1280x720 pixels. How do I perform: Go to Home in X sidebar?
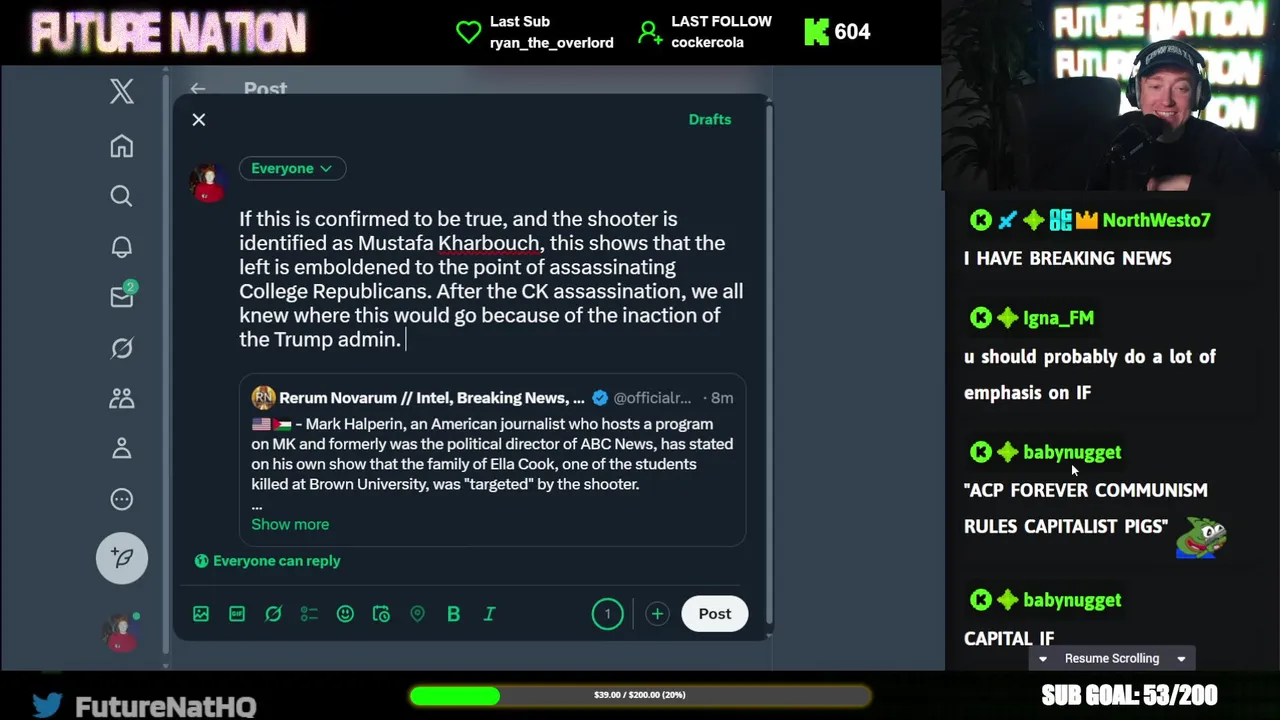click(122, 146)
